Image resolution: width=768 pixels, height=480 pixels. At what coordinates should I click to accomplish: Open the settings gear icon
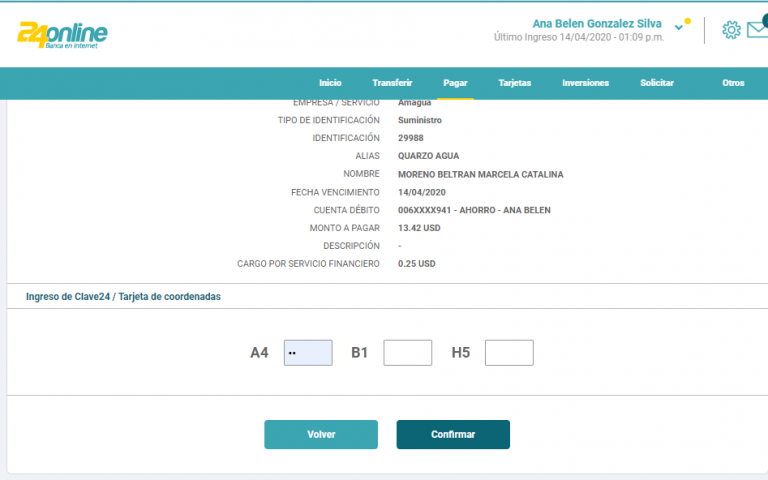click(x=731, y=30)
